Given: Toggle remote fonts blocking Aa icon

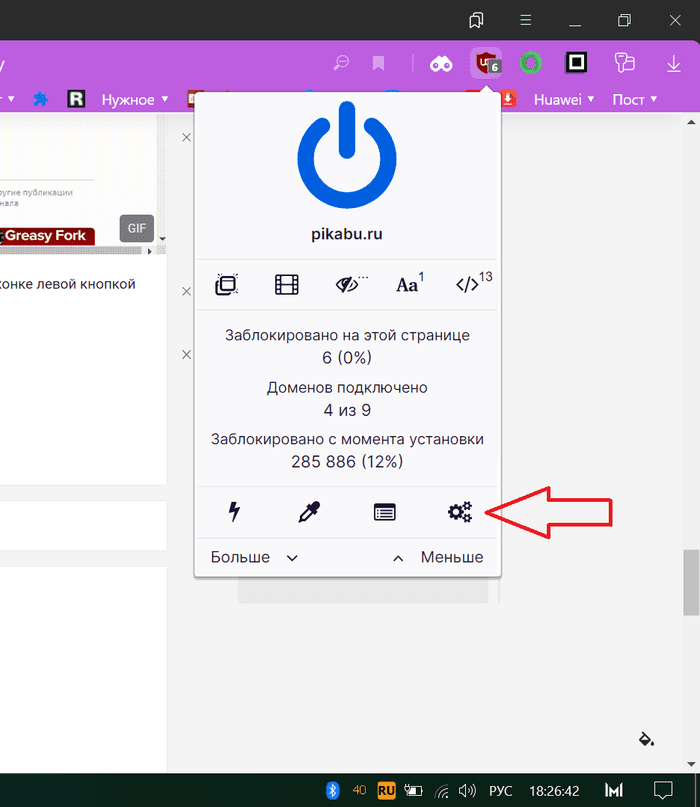Looking at the screenshot, I should (410, 284).
